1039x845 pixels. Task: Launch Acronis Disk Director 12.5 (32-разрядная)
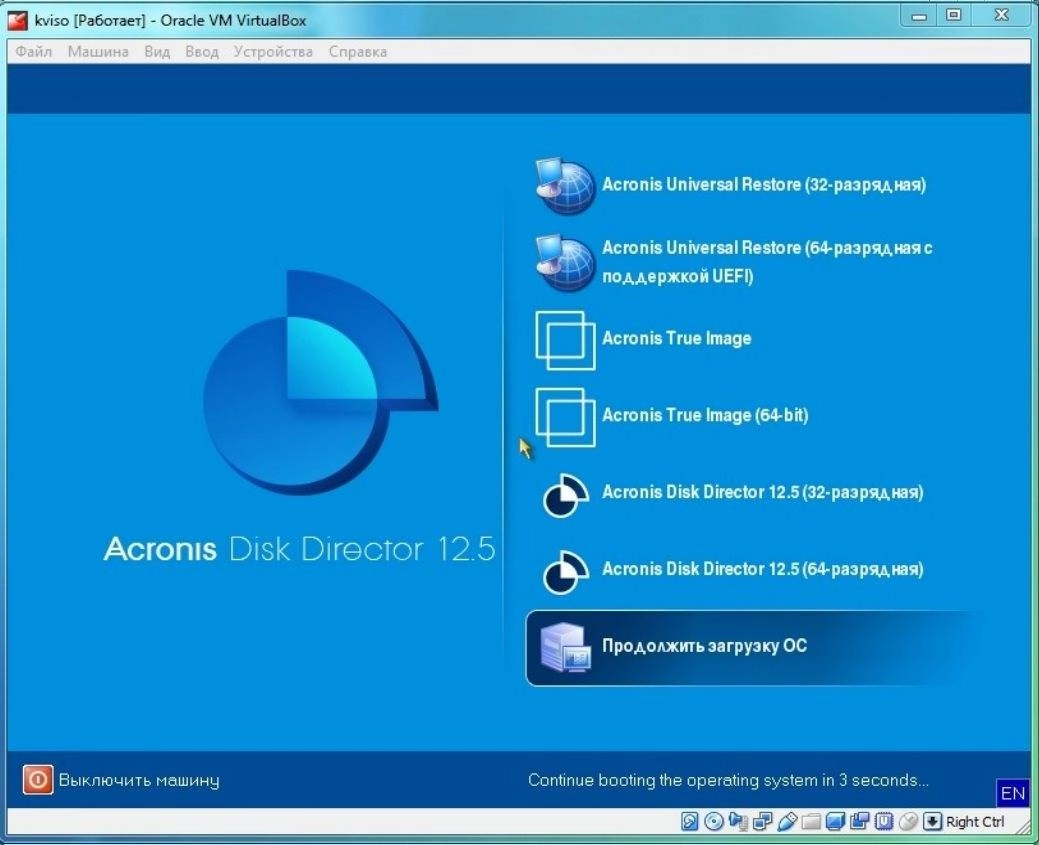[762, 492]
